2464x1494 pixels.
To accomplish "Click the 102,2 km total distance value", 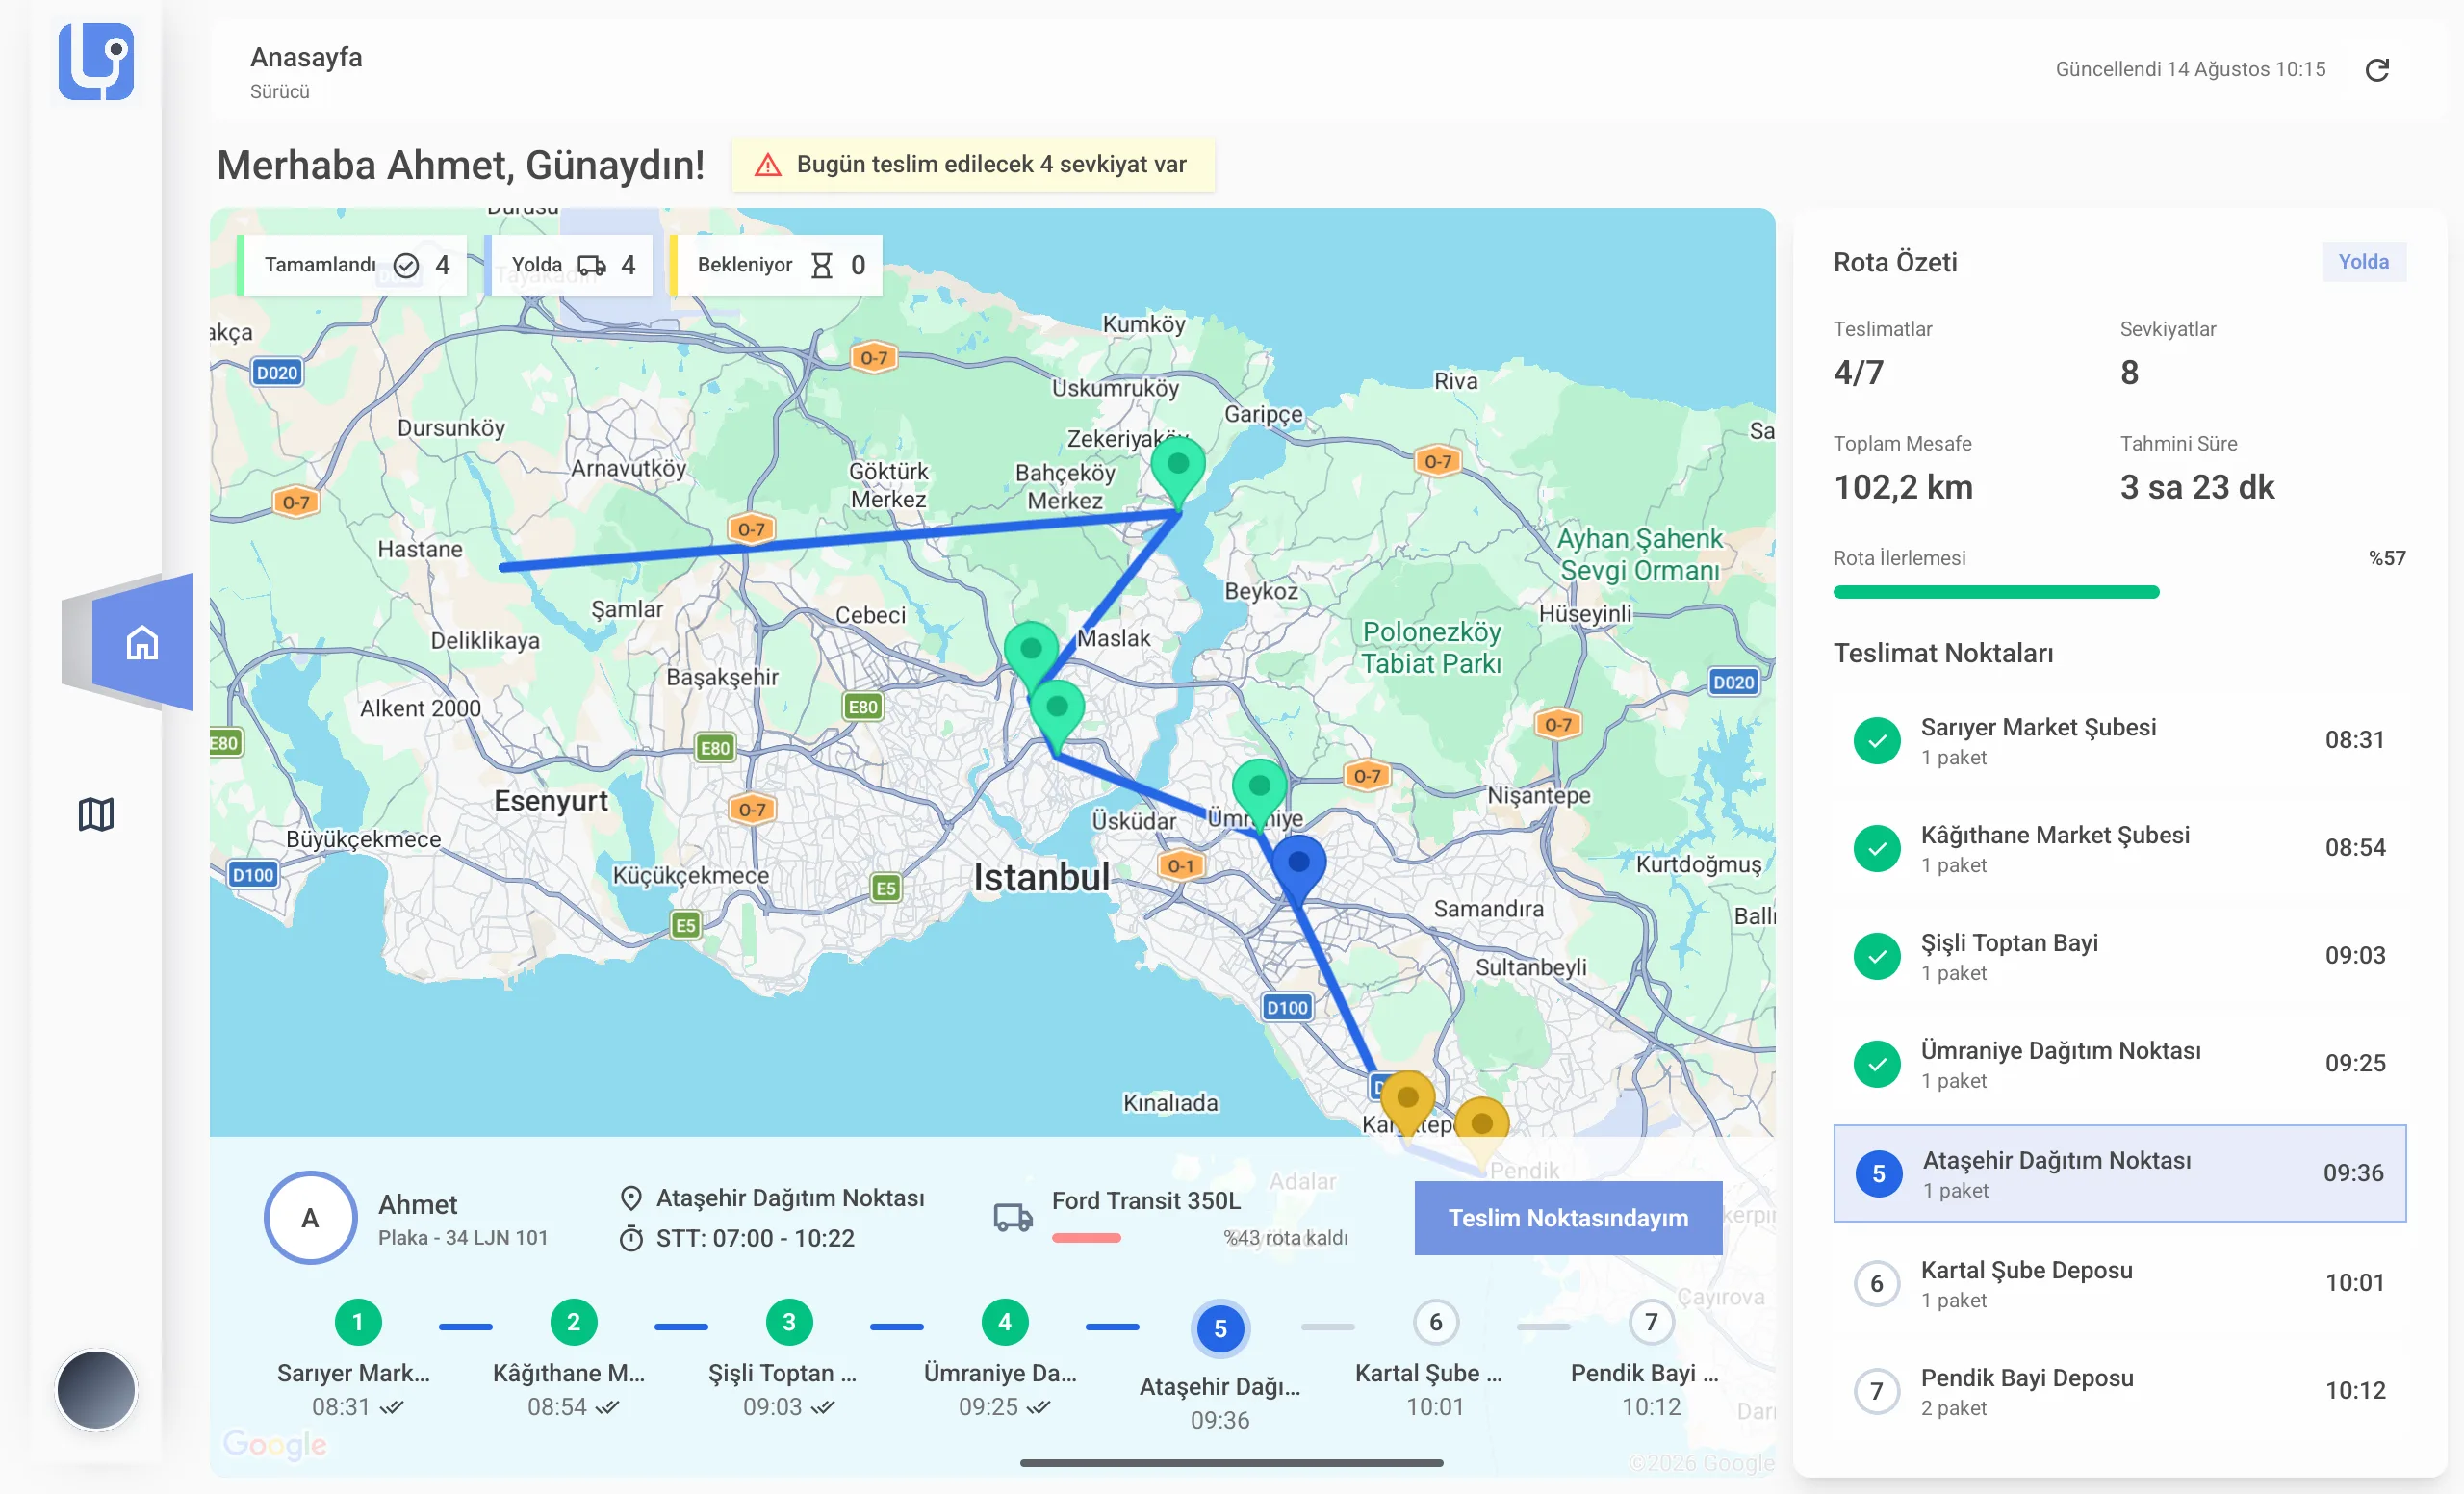I will [x=1902, y=487].
